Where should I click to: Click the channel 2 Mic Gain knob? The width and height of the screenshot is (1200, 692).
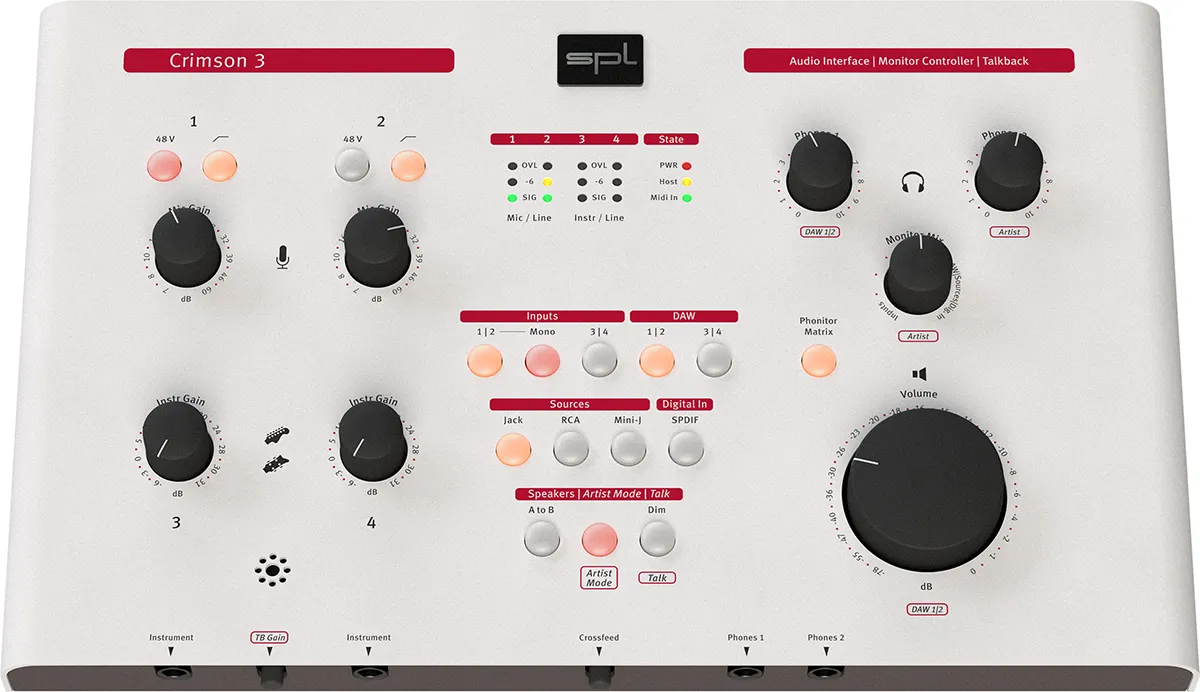(x=376, y=246)
